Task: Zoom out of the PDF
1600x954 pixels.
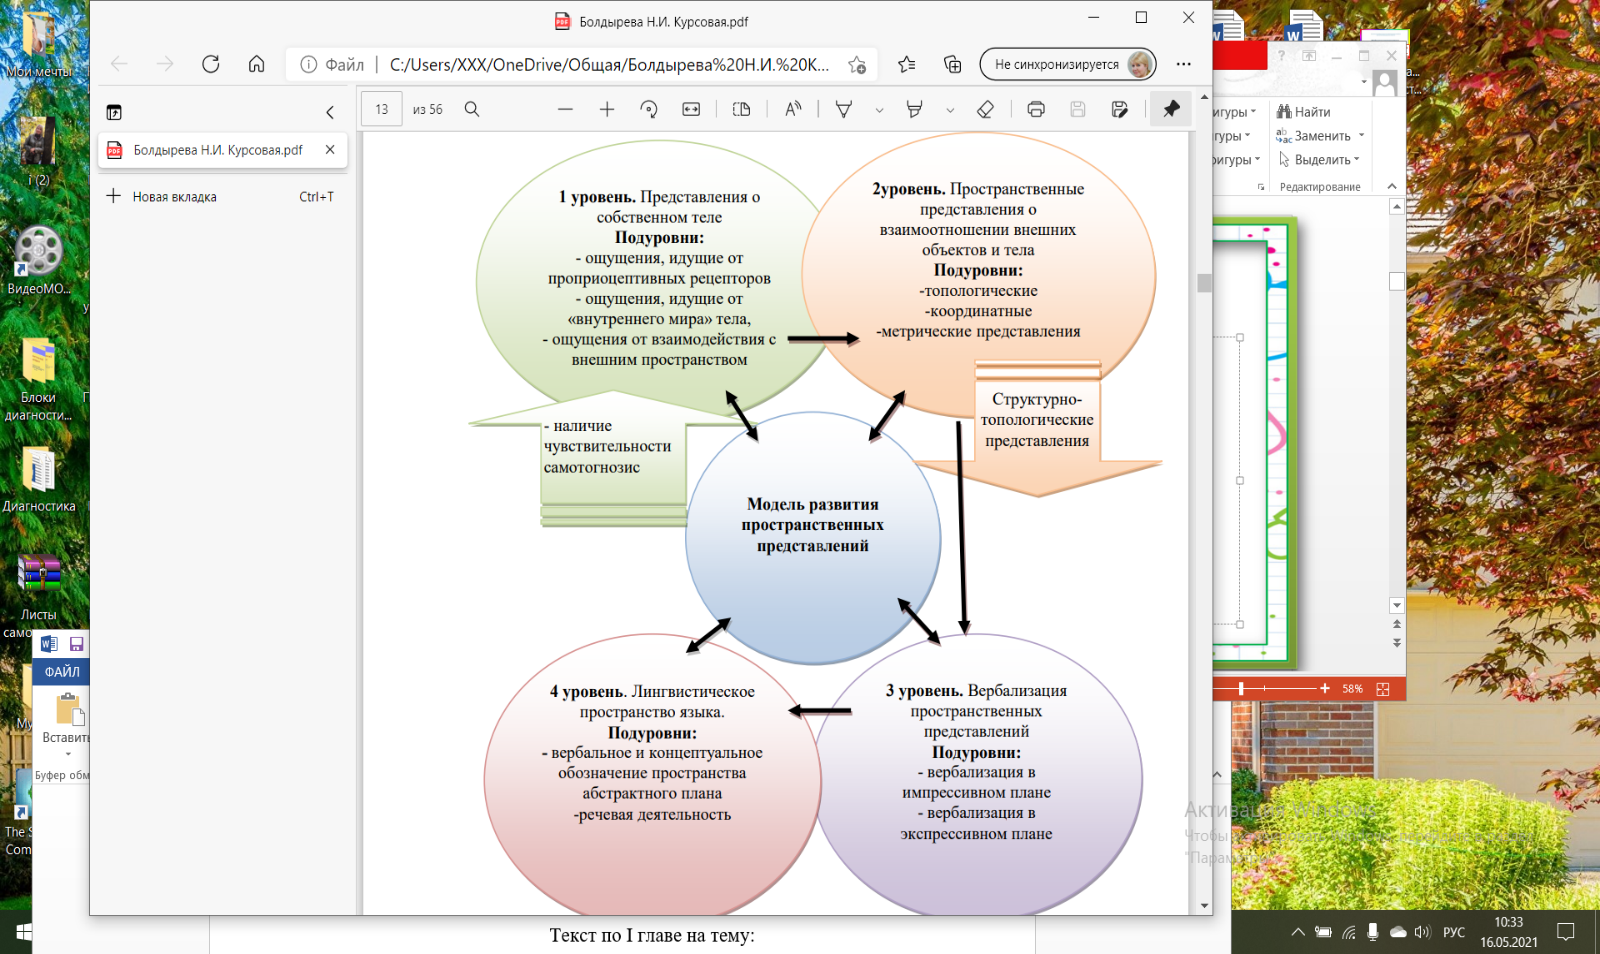Action: [565, 109]
